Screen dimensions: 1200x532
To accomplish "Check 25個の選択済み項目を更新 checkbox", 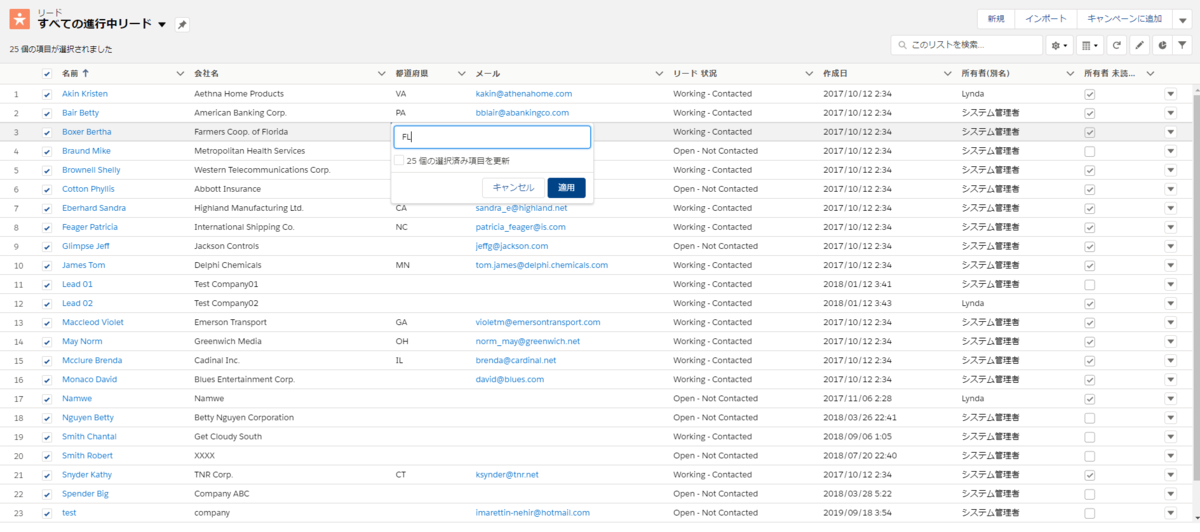I will pos(400,160).
